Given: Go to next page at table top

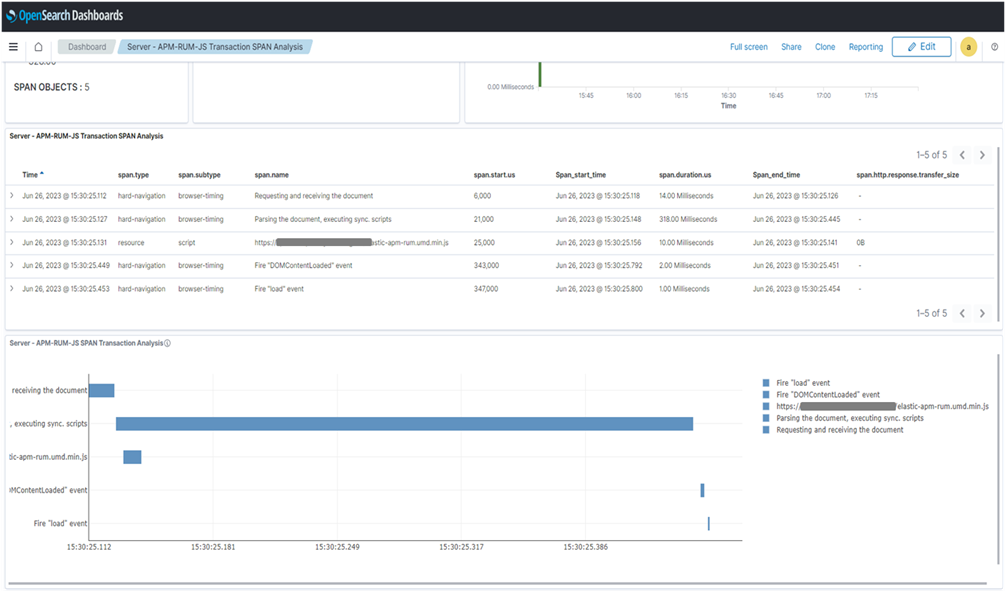Looking at the screenshot, I should coord(982,155).
